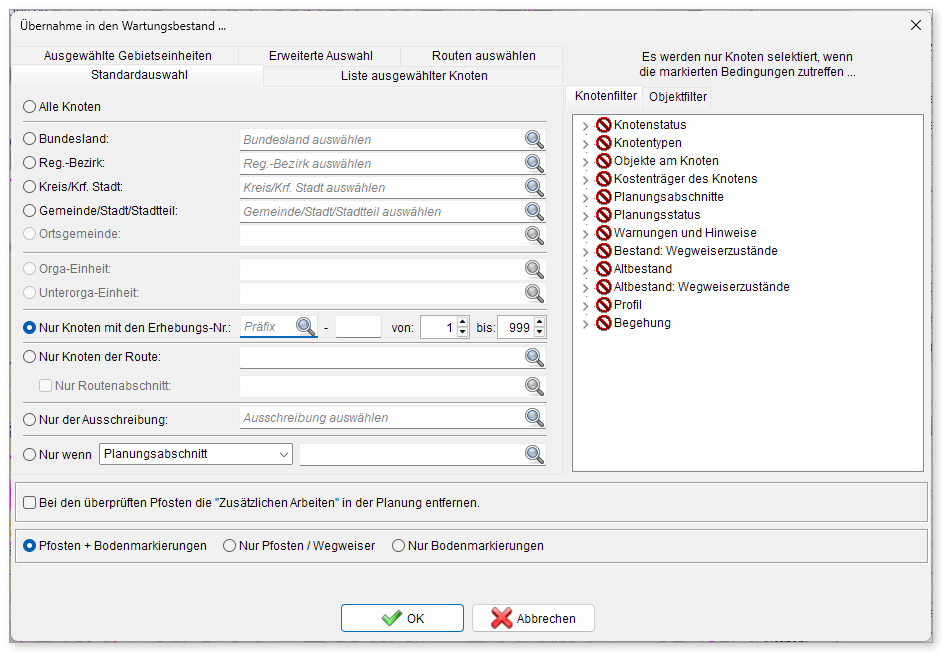Enable the Zusätzlichen Arbeiten entfernen checkbox

click(x=29, y=502)
